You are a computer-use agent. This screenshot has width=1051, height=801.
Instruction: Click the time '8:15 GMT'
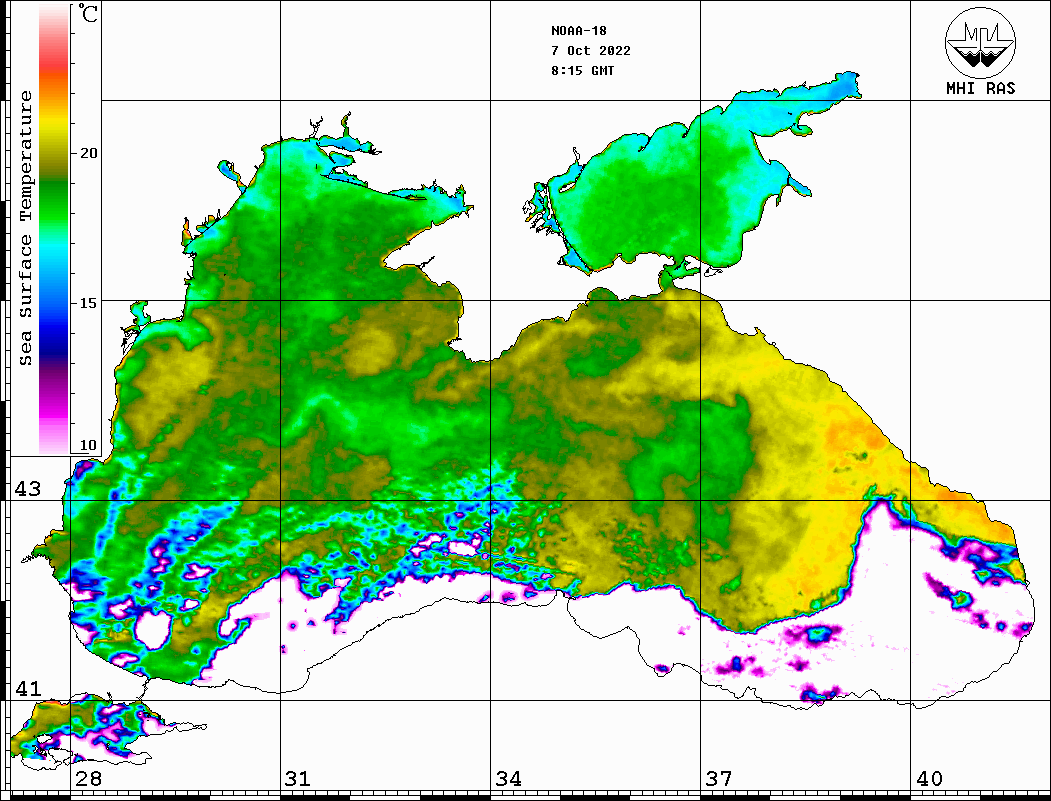tap(582, 70)
